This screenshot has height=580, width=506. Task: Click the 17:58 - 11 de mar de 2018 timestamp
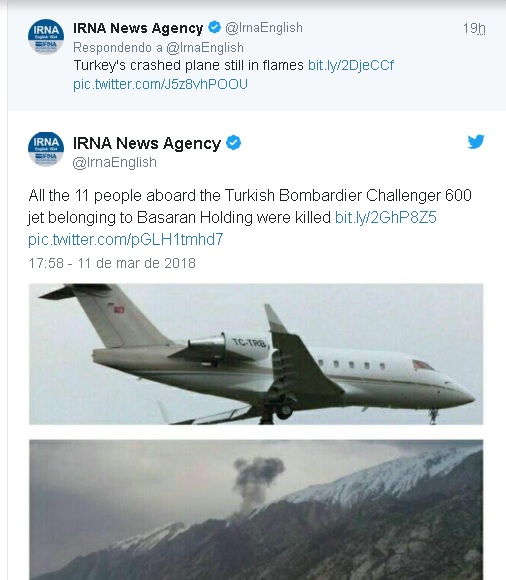(x=112, y=263)
